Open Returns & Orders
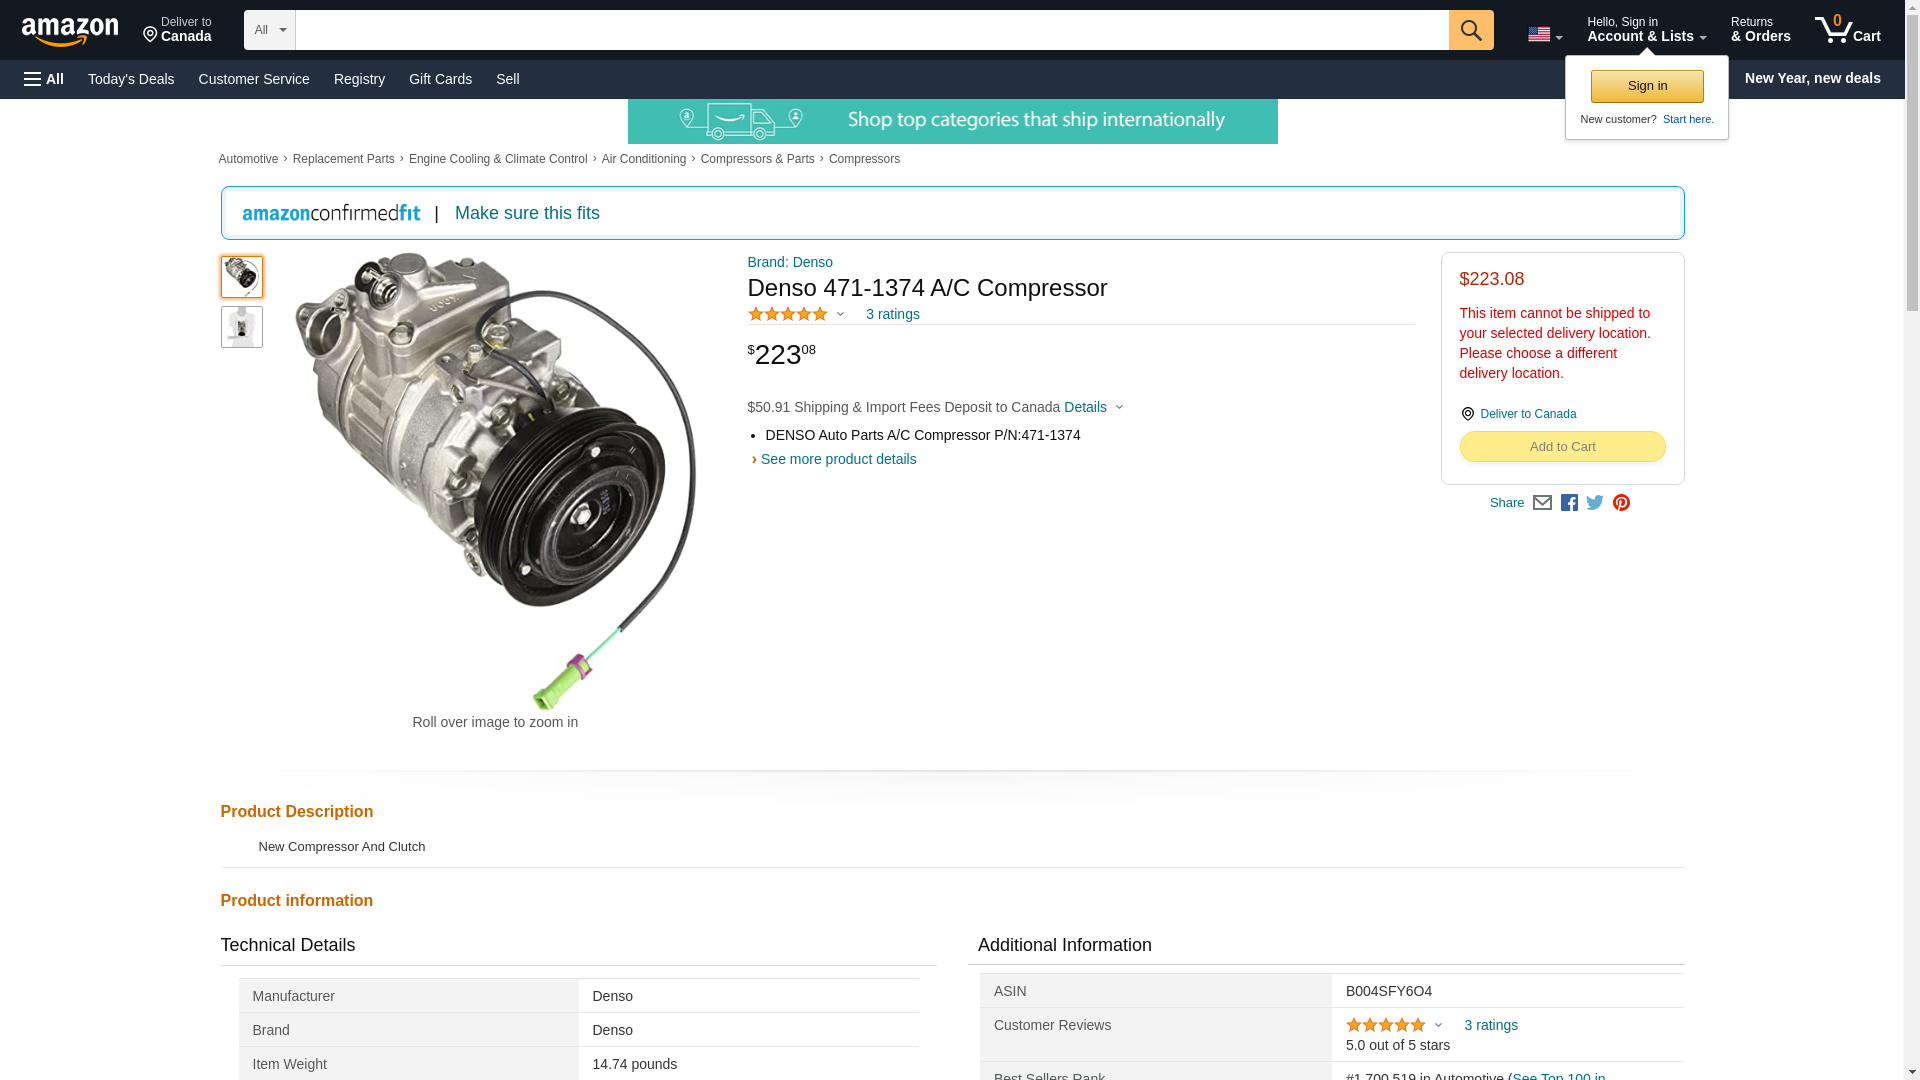This screenshot has width=1920, height=1080. pyautogui.click(x=1760, y=30)
